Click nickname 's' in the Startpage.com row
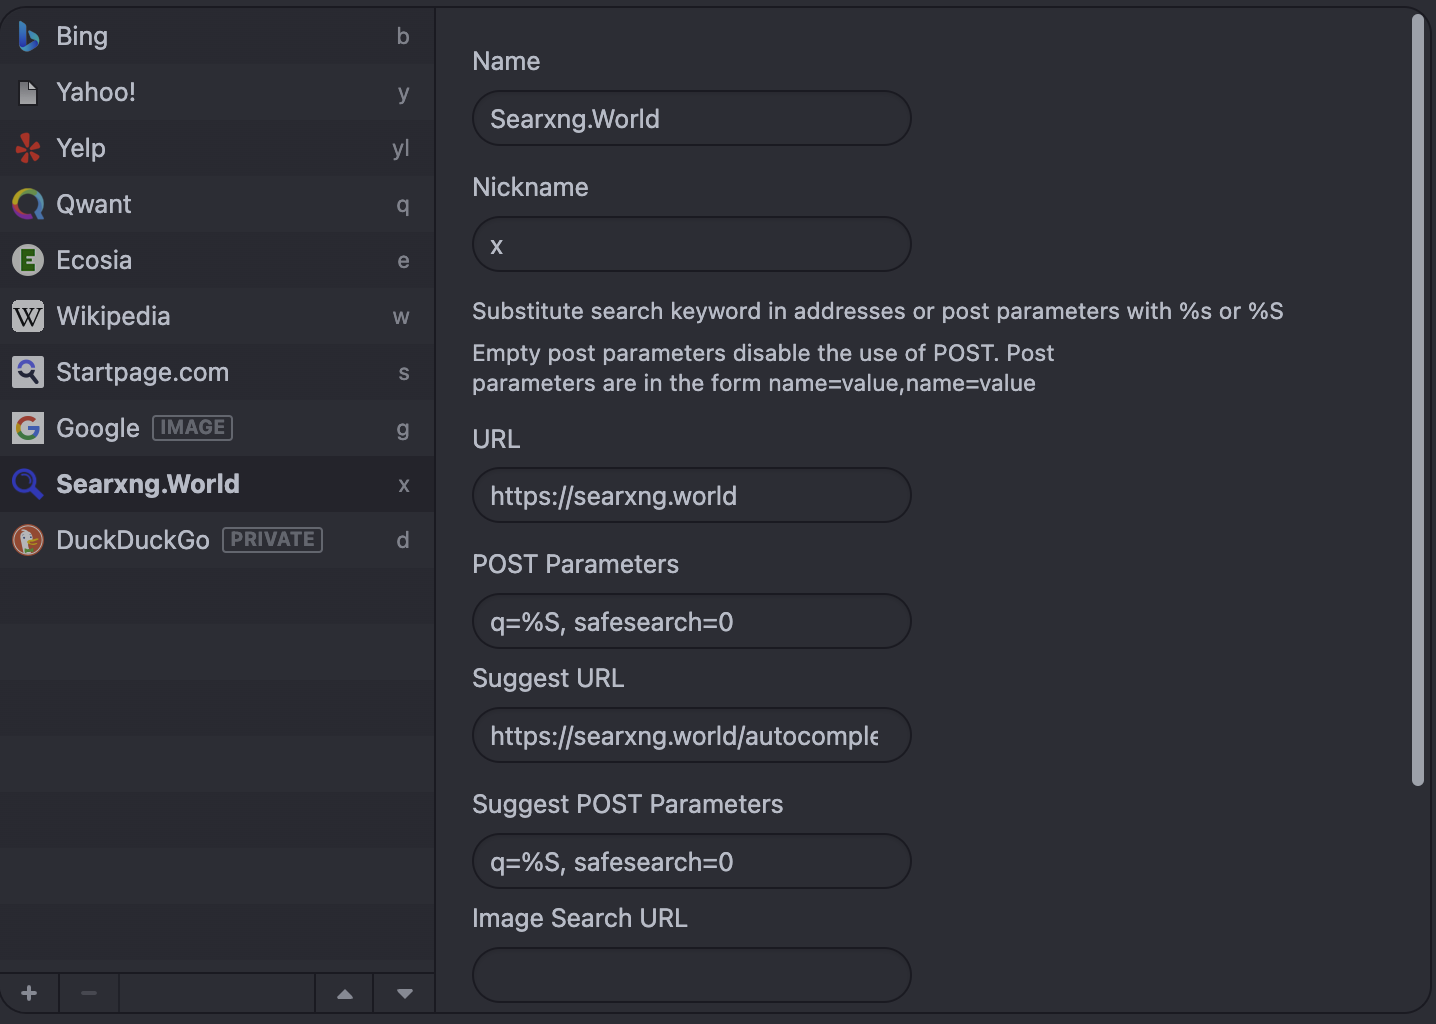The image size is (1436, 1024). coord(404,373)
